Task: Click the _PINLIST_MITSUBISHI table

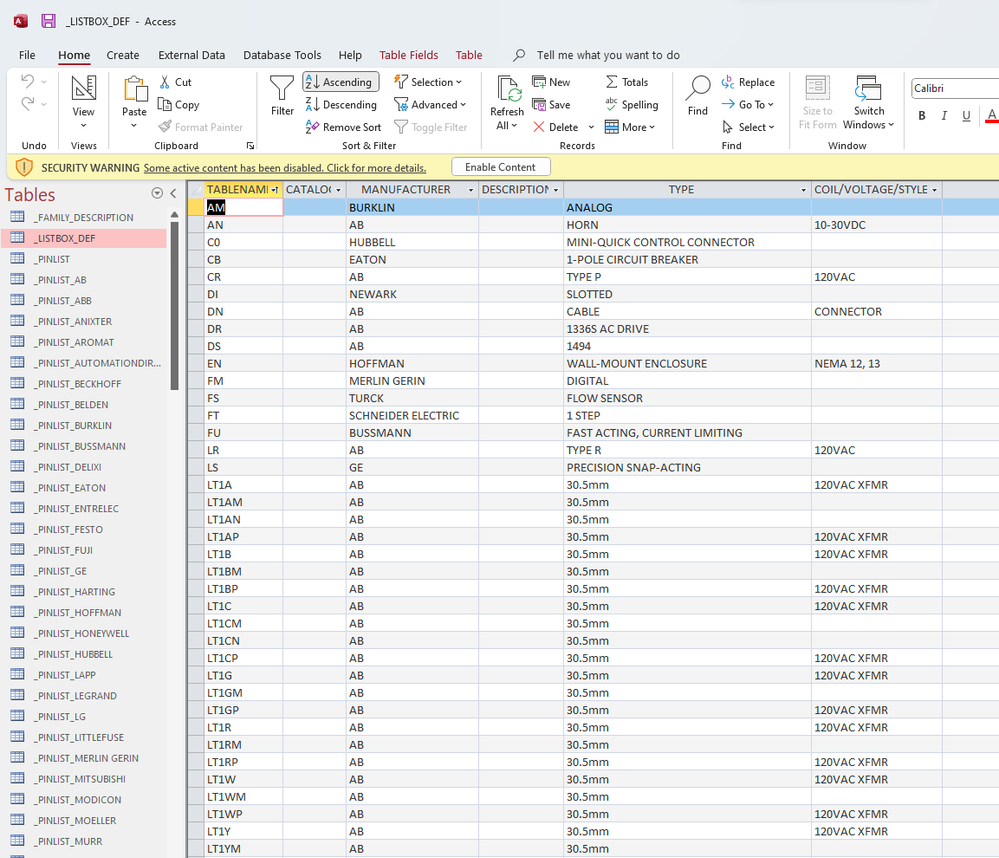Action: 84,778
